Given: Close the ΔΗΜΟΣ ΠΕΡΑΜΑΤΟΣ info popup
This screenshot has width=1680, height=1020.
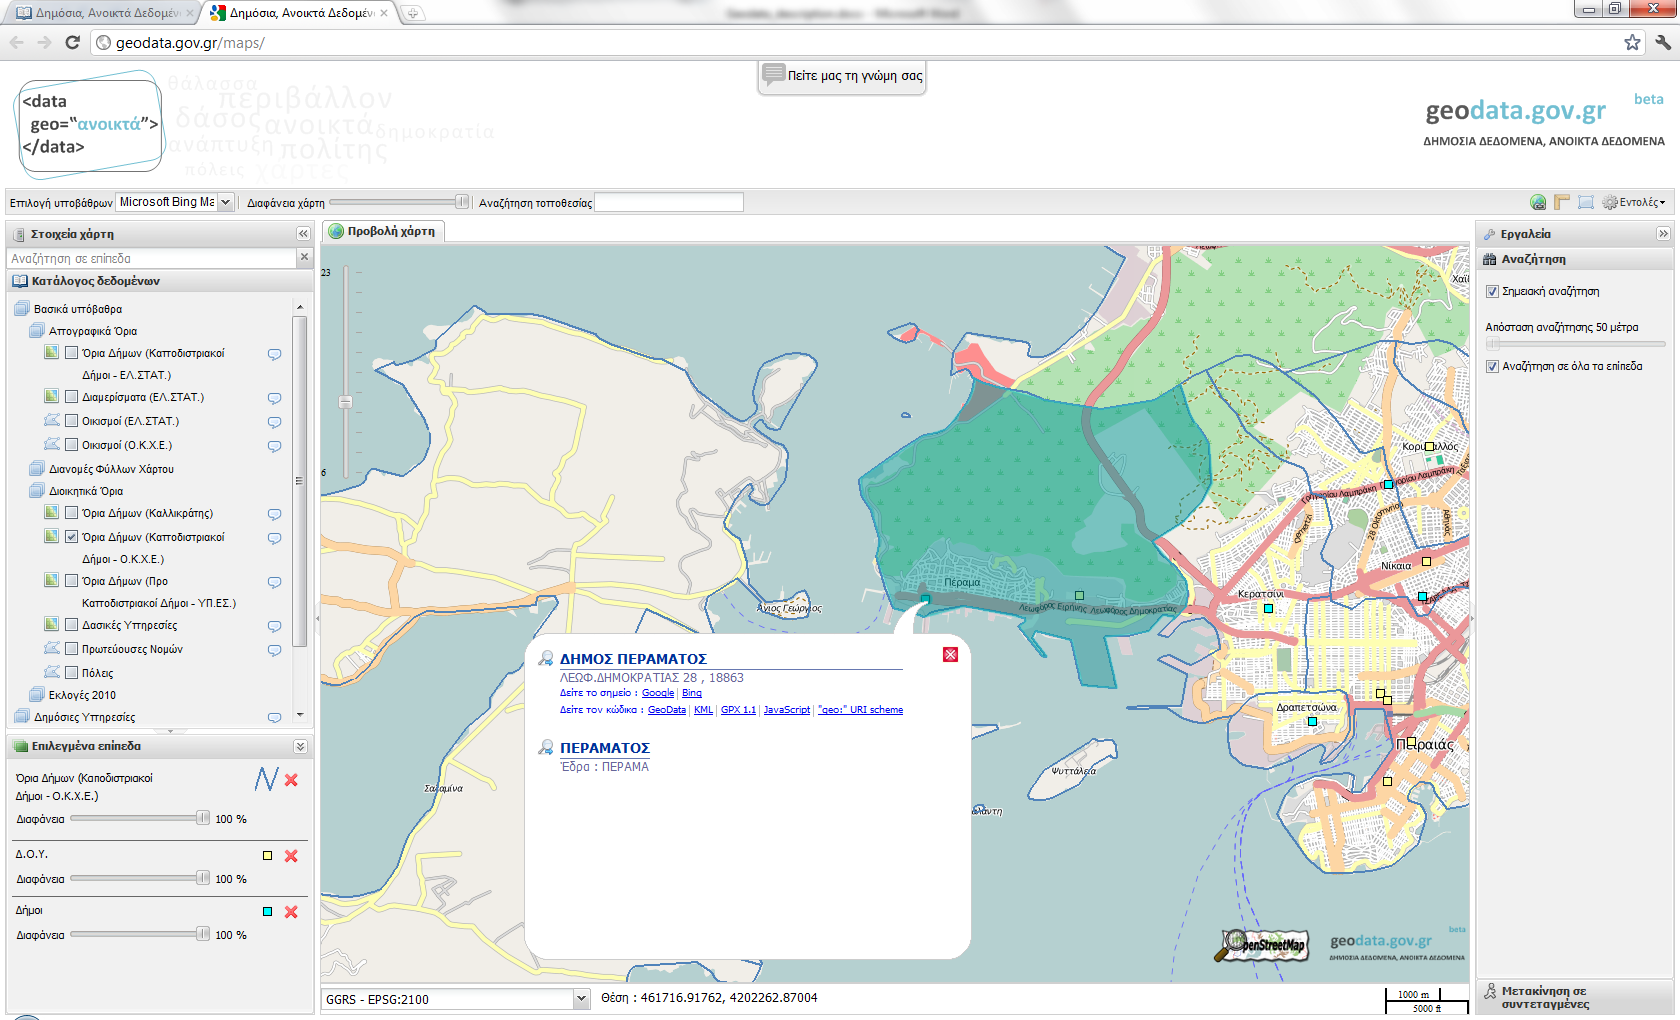Looking at the screenshot, I should point(950,655).
